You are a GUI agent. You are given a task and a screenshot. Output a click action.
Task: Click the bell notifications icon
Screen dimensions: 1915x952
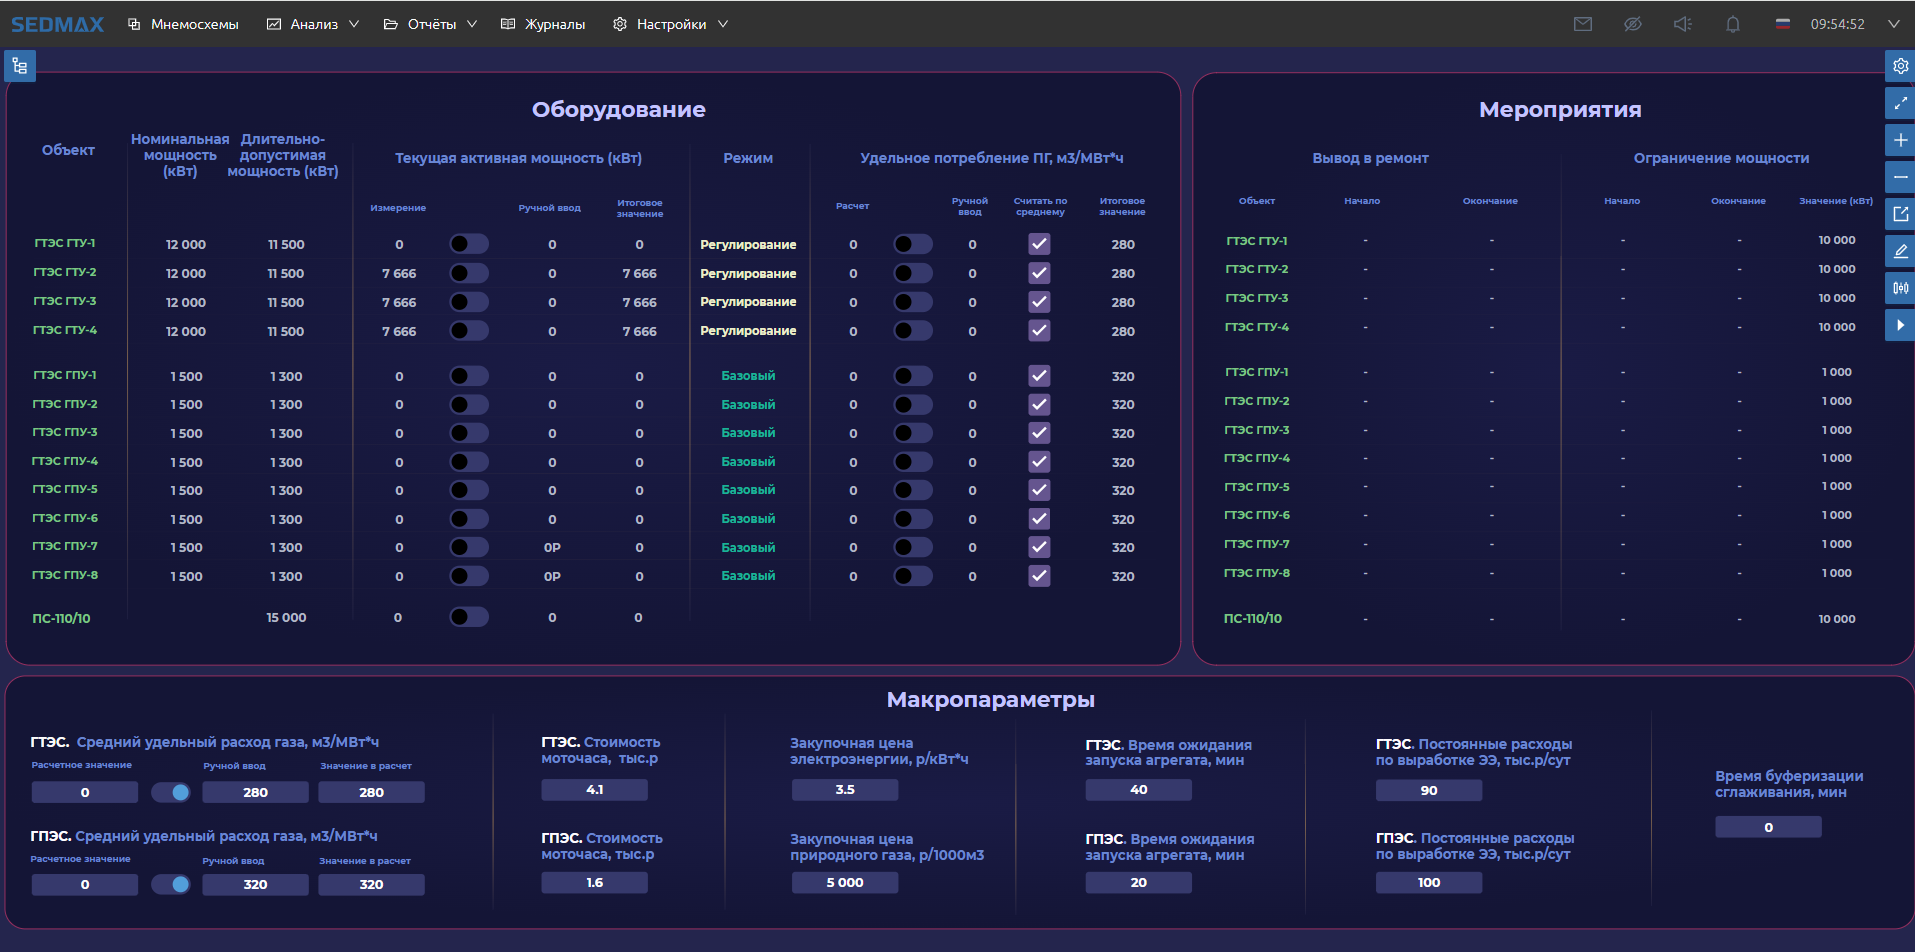pyautogui.click(x=1733, y=24)
